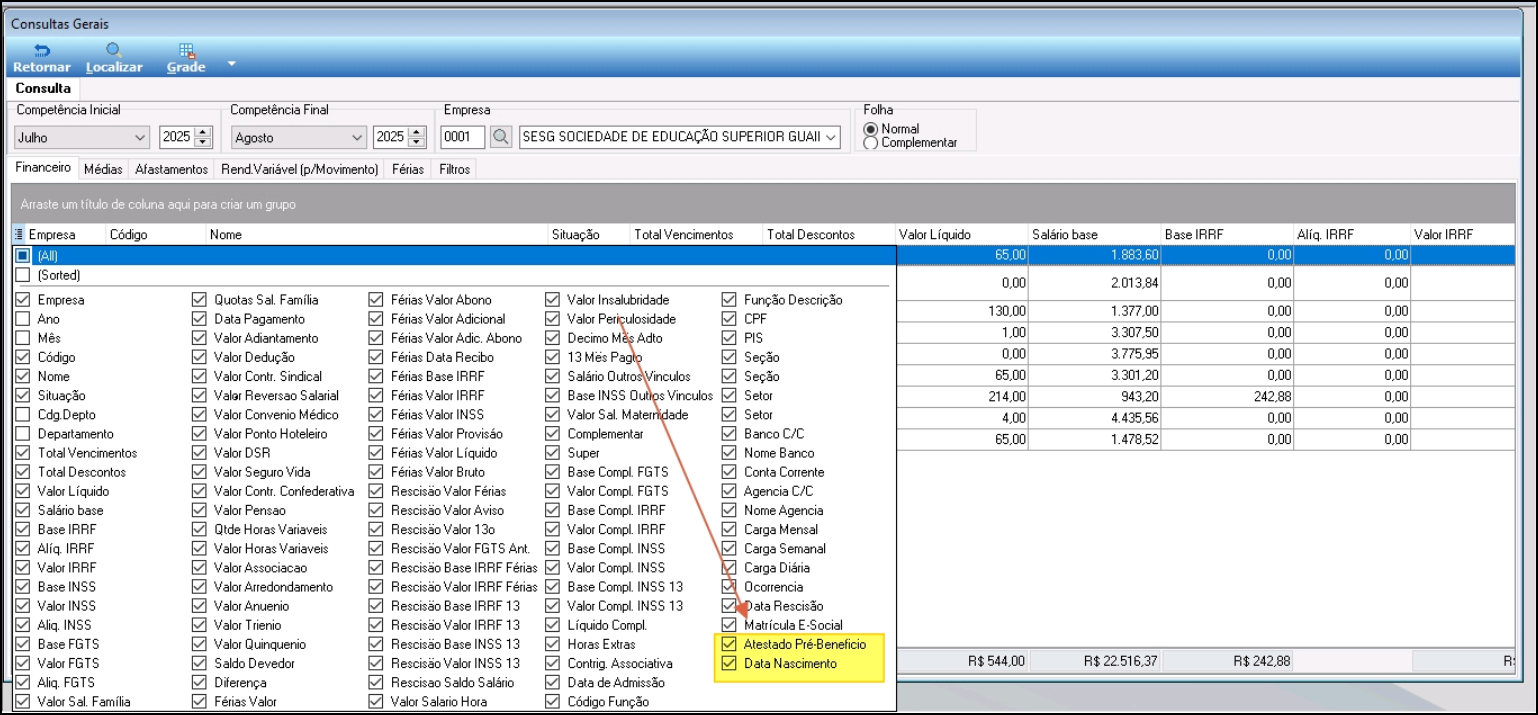The width and height of the screenshot is (1538, 715).
Task: Click the Retornar toolbar icon
Action: (x=41, y=58)
